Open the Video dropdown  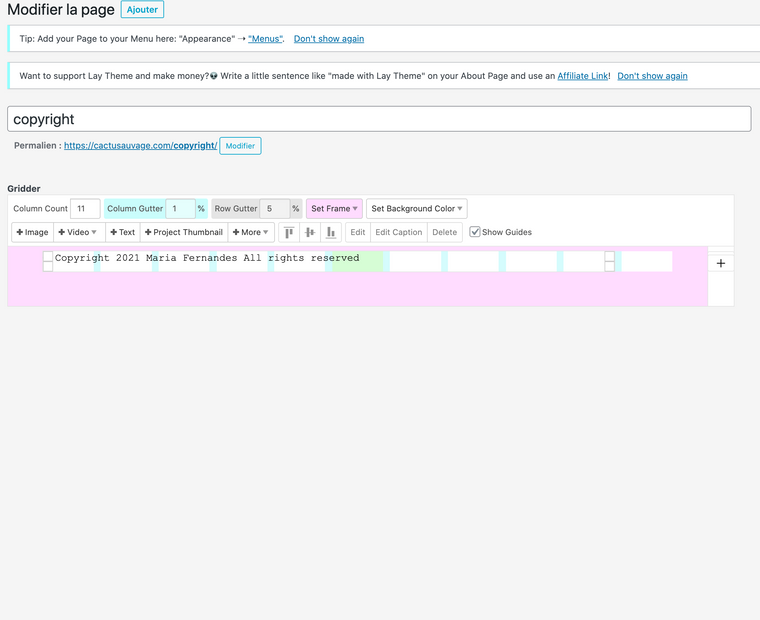(x=78, y=232)
